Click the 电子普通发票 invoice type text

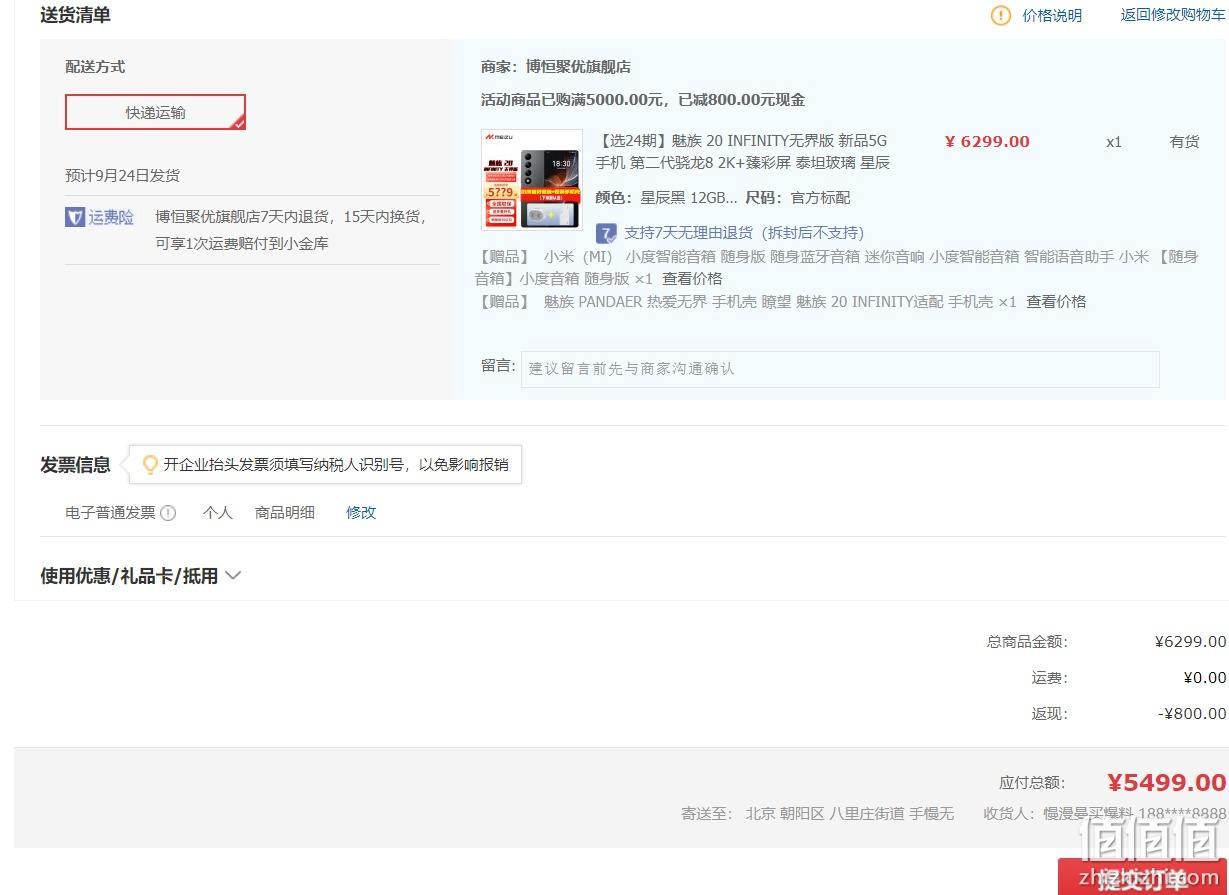click(110, 513)
